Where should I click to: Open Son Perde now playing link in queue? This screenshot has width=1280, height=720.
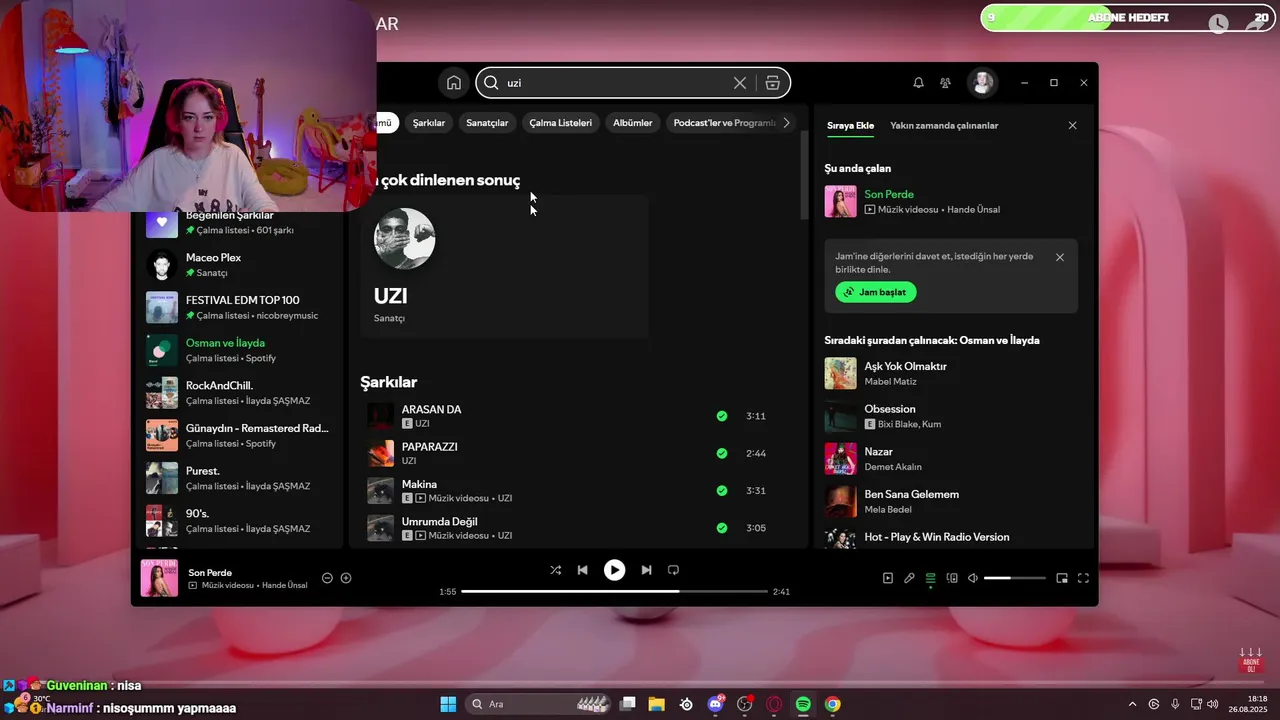[889, 194]
